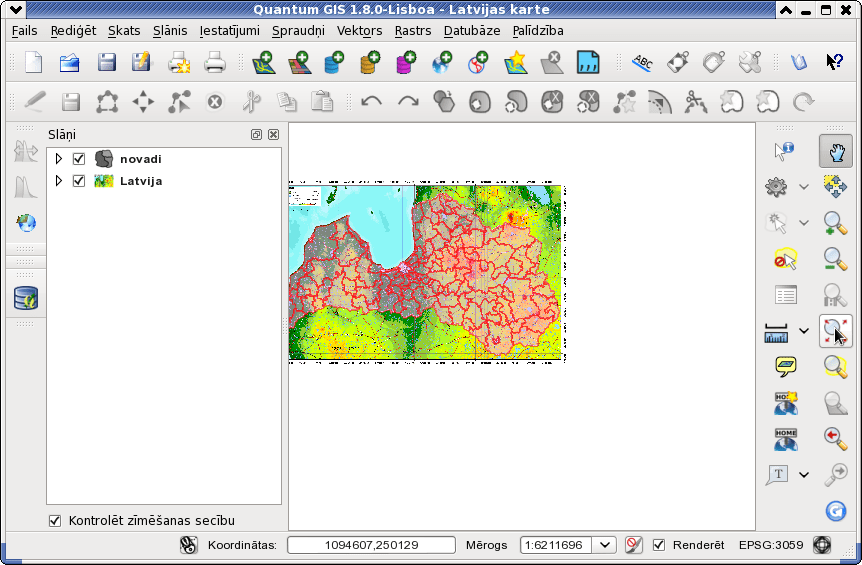Click the Map Tips tool
Image resolution: width=862 pixels, height=565 pixels.
pos(786,367)
